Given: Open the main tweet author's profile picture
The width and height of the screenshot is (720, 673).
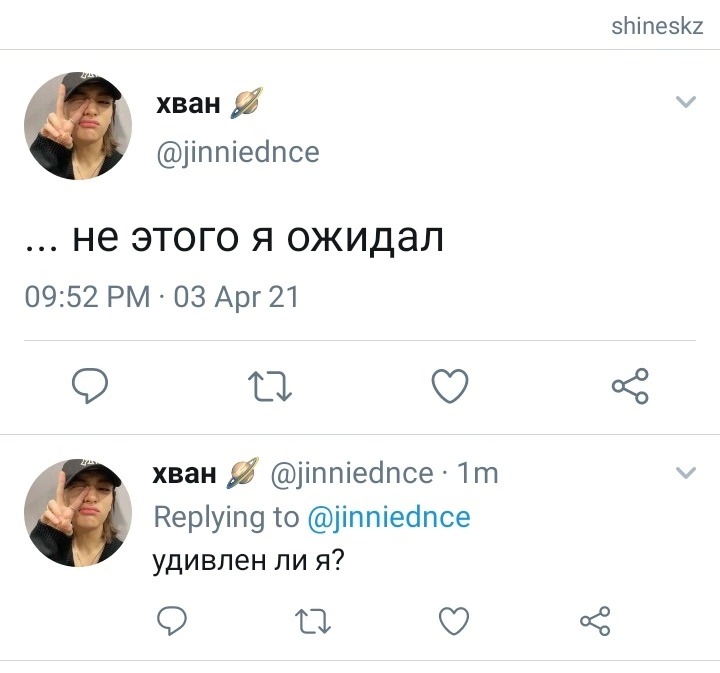Looking at the screenshot, I should click(78, 125).
